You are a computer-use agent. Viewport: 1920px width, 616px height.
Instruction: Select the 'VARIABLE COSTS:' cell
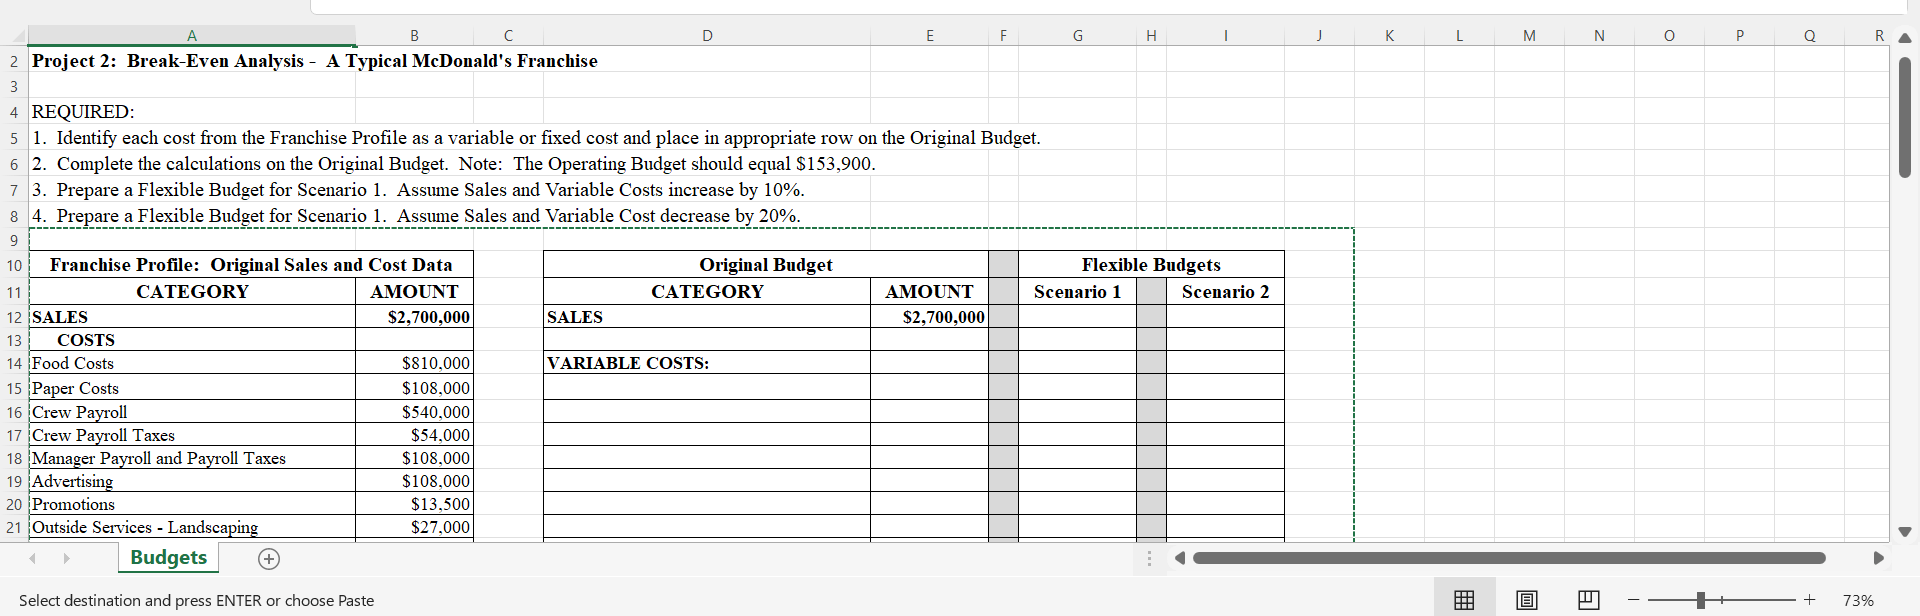pos(707,363)
